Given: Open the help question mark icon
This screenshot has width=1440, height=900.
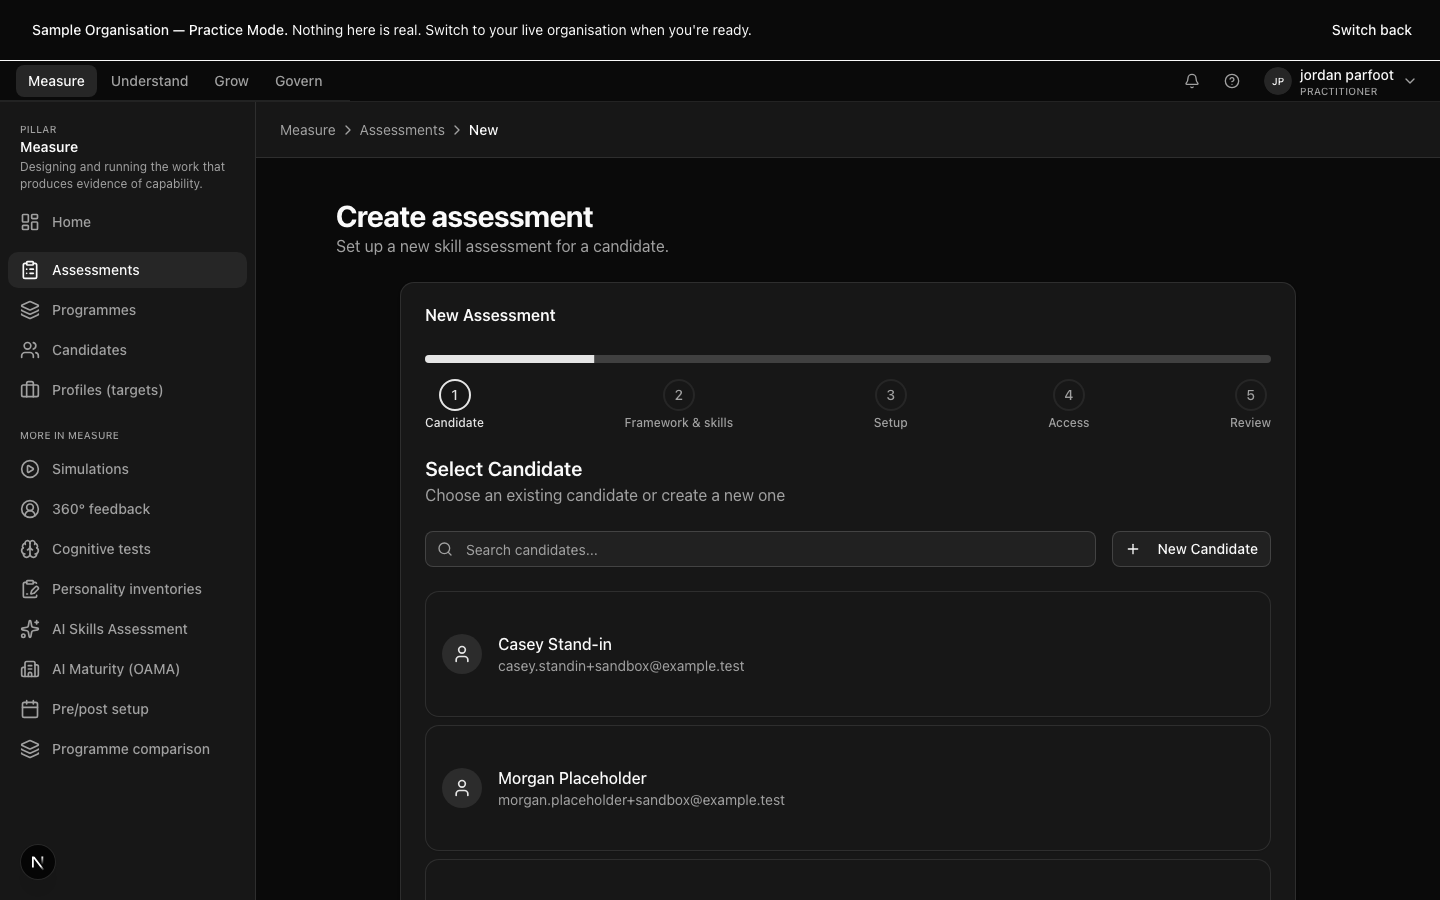Looking at the screenshot, I should [x=1232, y=81].
